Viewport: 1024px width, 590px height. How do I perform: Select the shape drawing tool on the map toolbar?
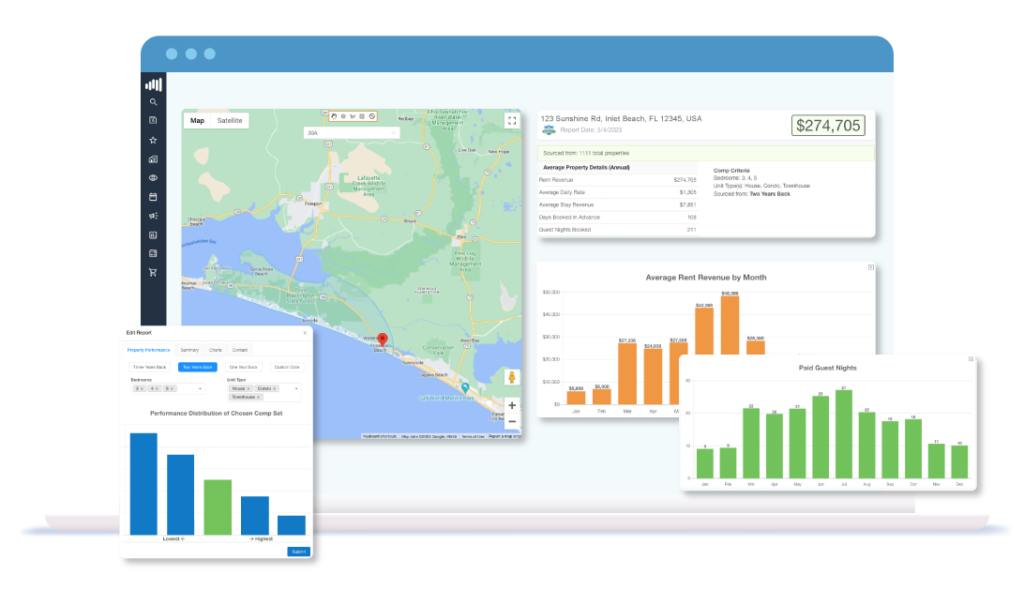[352, 117]
